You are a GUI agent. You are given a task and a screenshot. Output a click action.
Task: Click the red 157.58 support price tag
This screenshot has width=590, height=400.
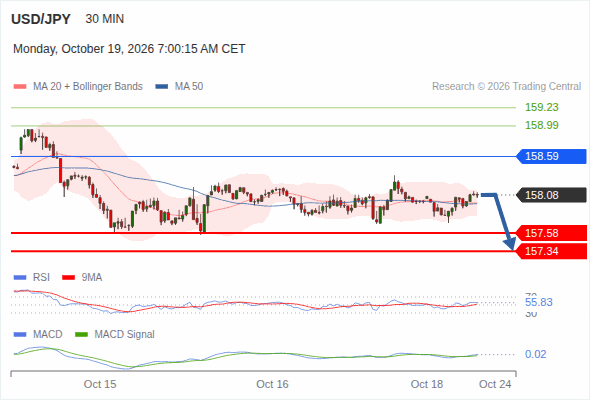pyautogui.click(x=551, y=233)
